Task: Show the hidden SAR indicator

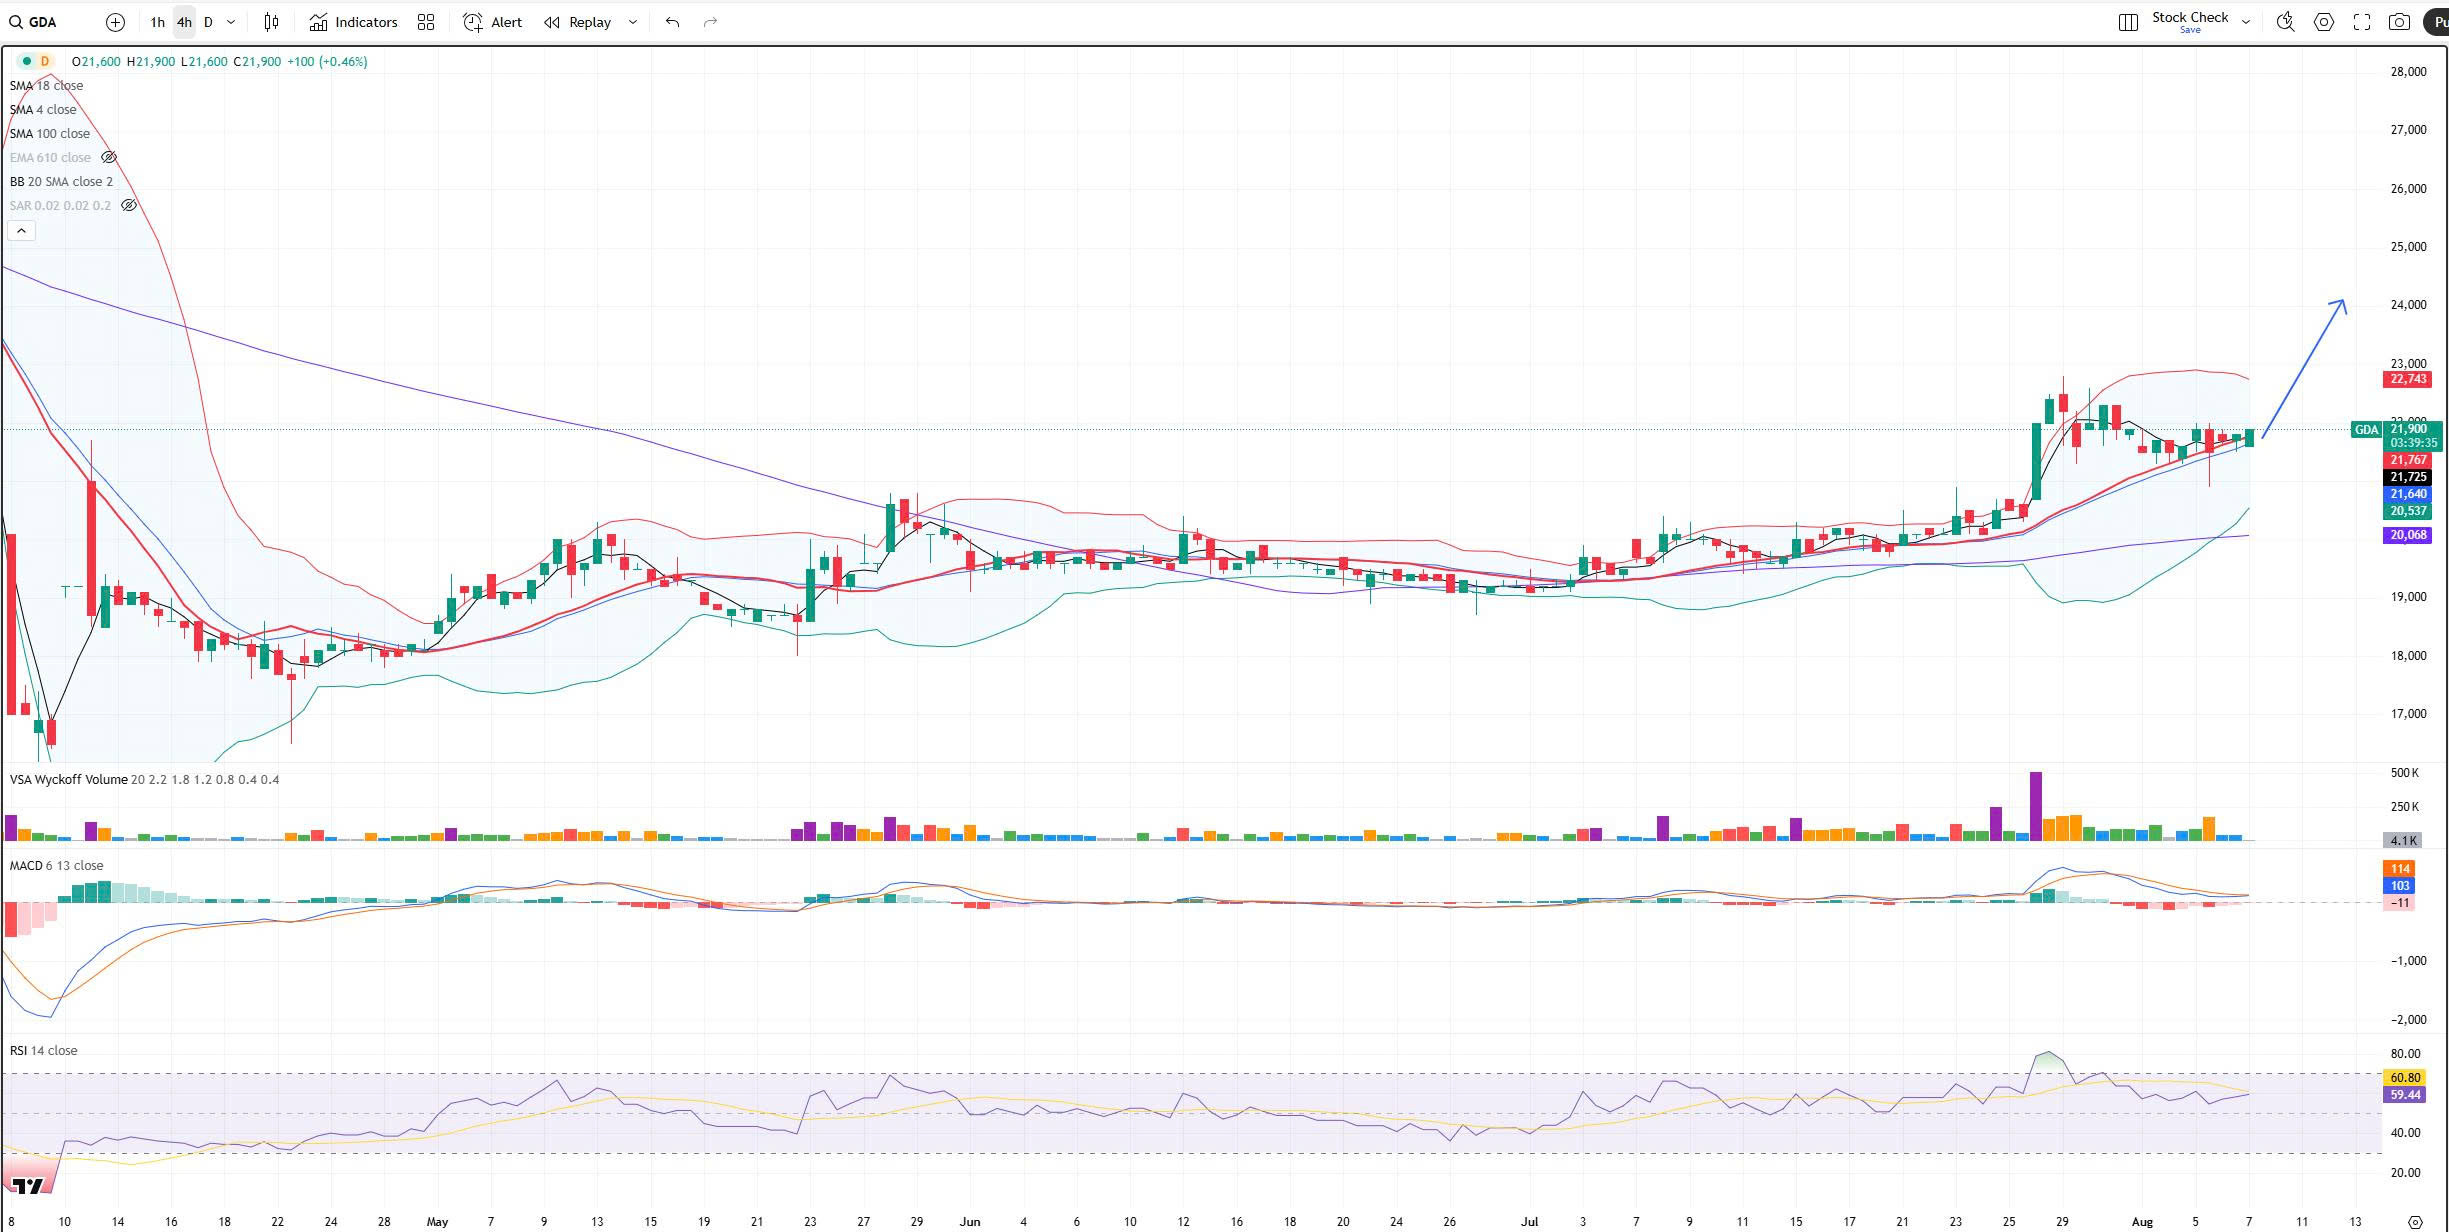Action: point(129,205)
